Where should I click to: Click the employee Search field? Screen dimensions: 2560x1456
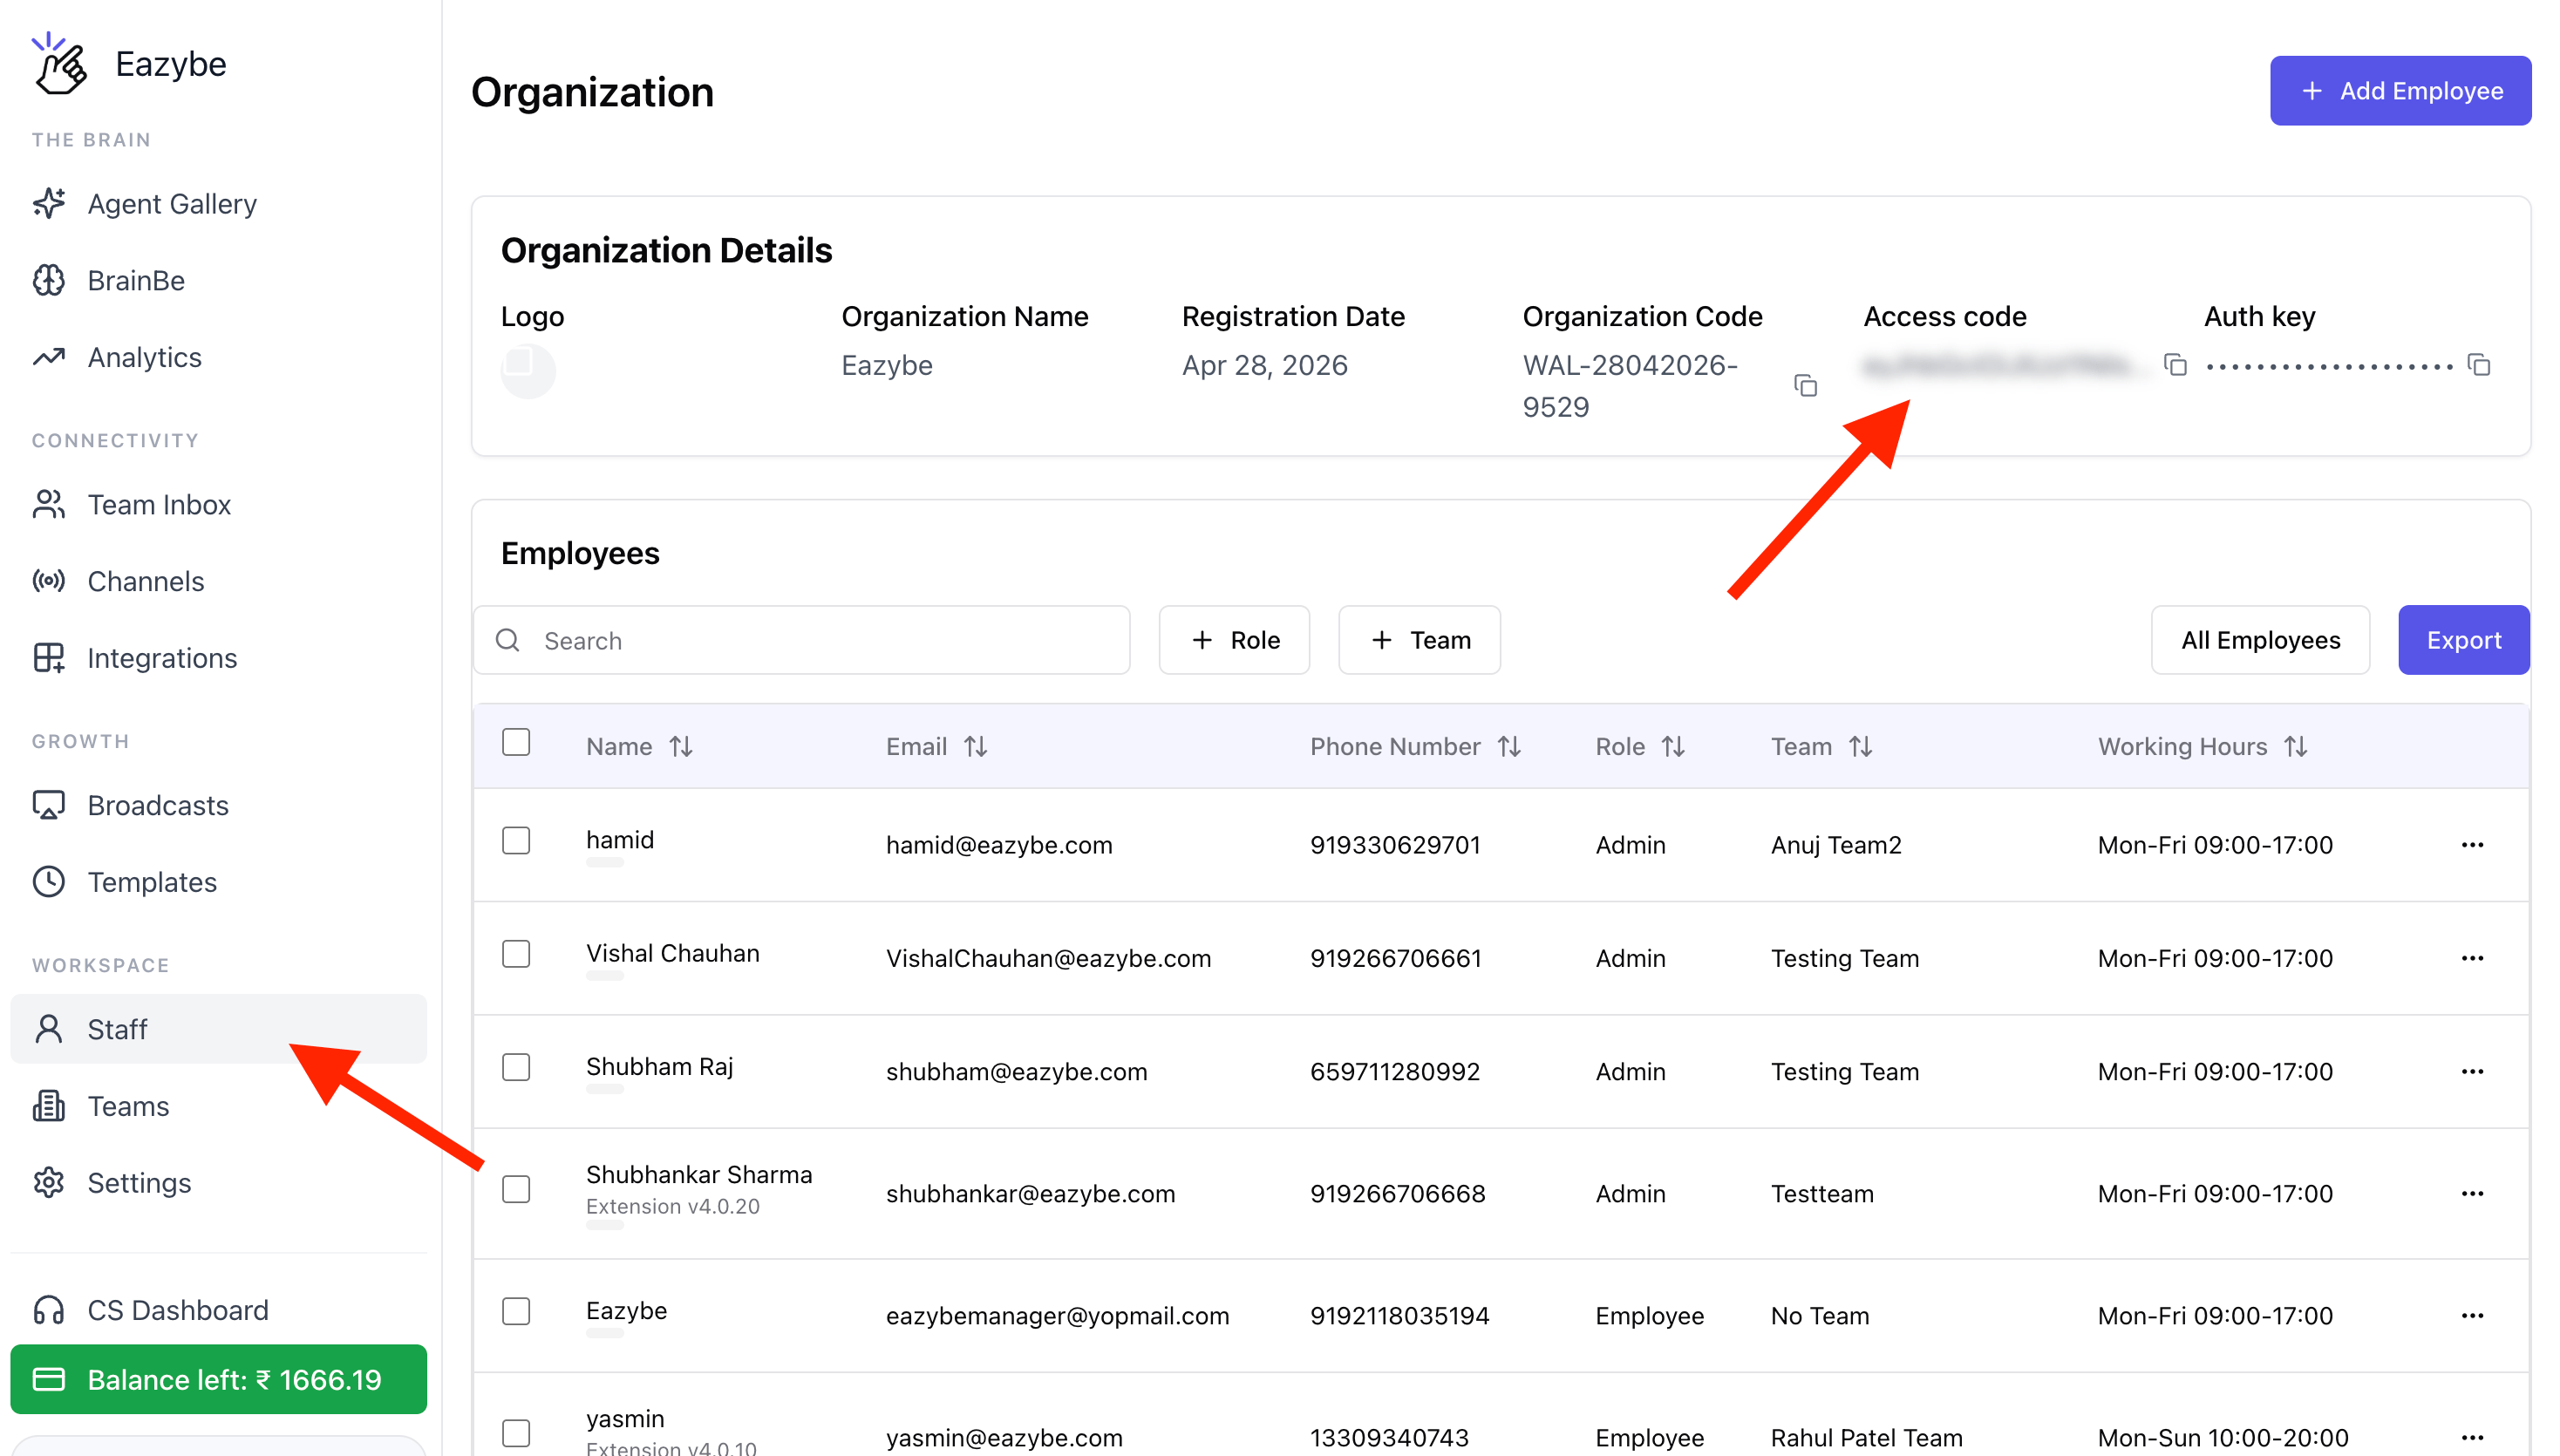point(801,640)
